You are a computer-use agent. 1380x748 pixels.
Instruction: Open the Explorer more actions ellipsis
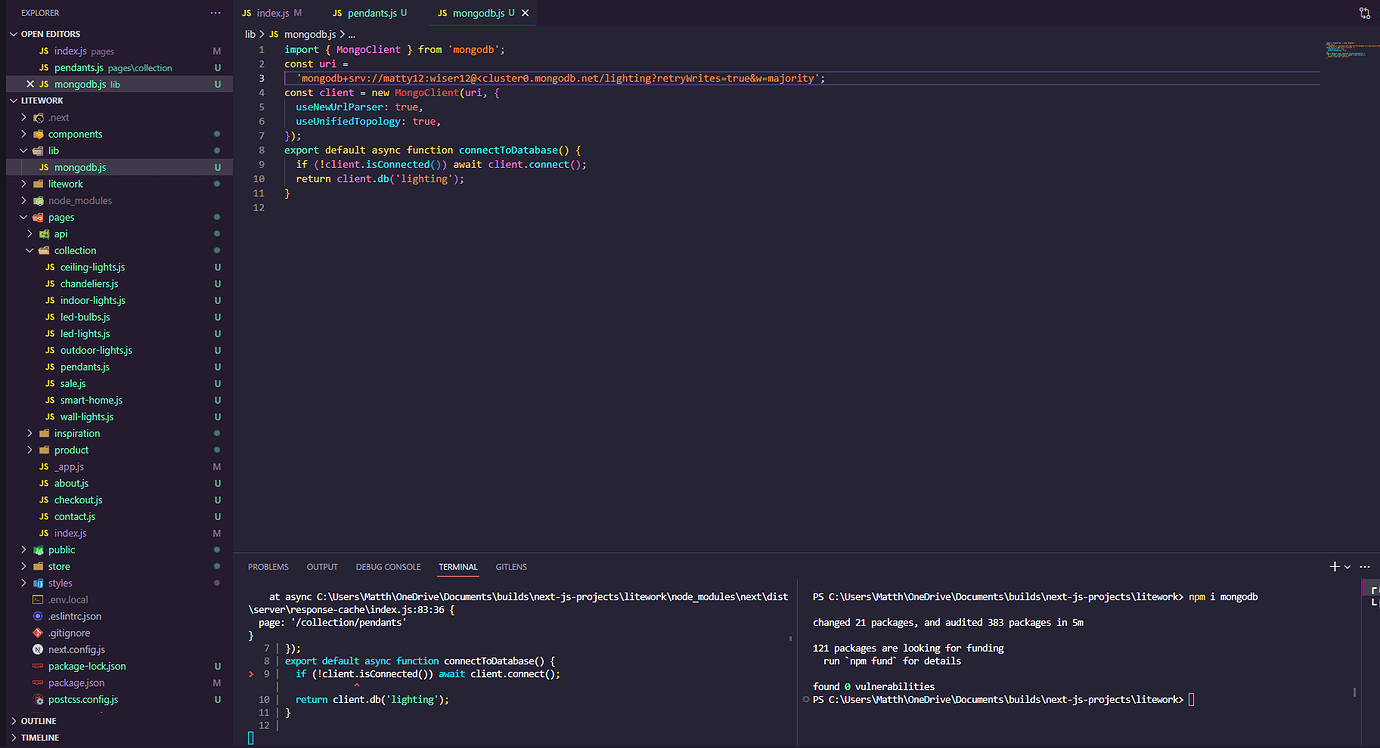click(x=216, y=13)
